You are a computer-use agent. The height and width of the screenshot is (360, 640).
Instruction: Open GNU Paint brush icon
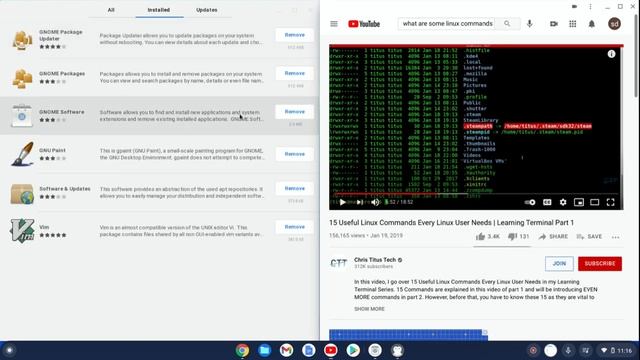[x=22, y=154]
